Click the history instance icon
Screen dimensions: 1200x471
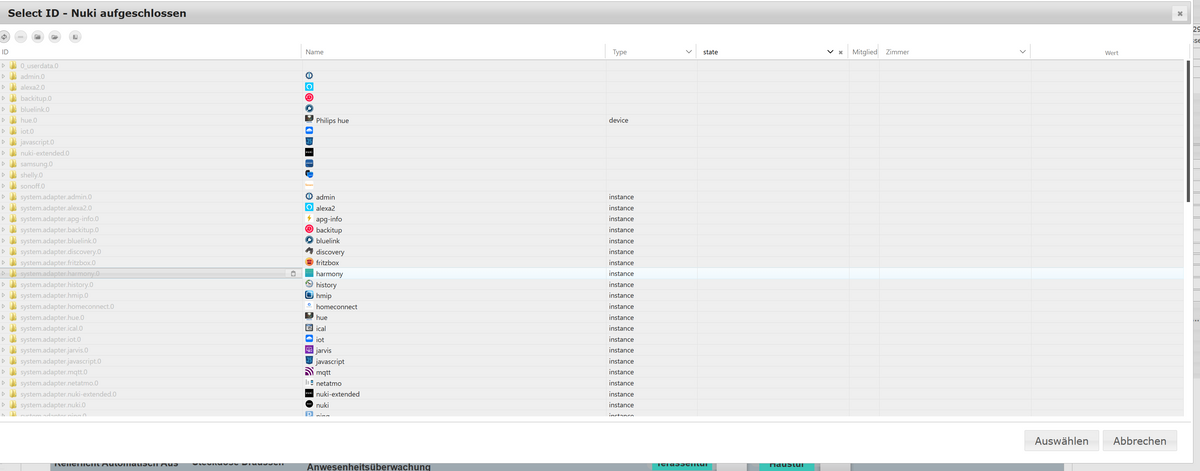pos(309,284)
